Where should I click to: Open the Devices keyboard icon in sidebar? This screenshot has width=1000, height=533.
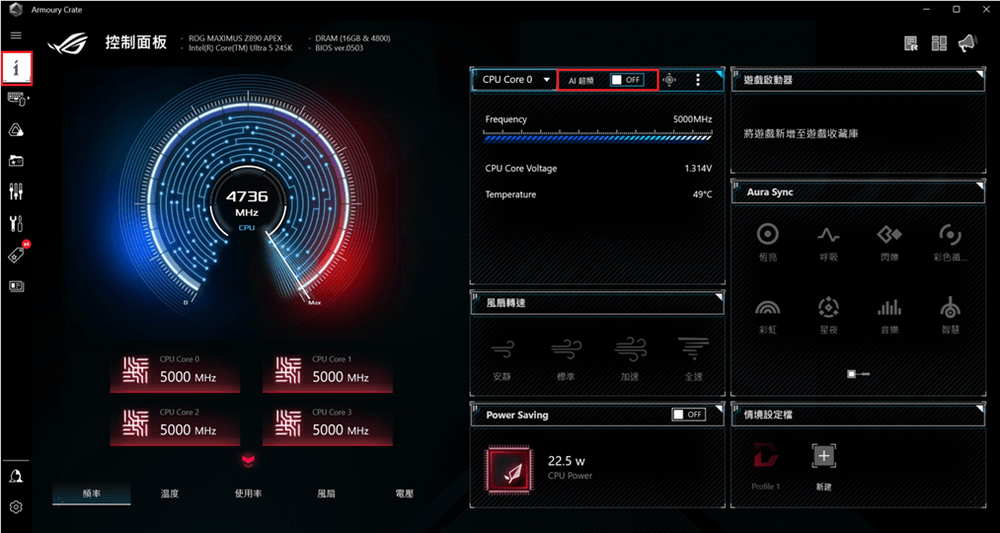[17, 99]
